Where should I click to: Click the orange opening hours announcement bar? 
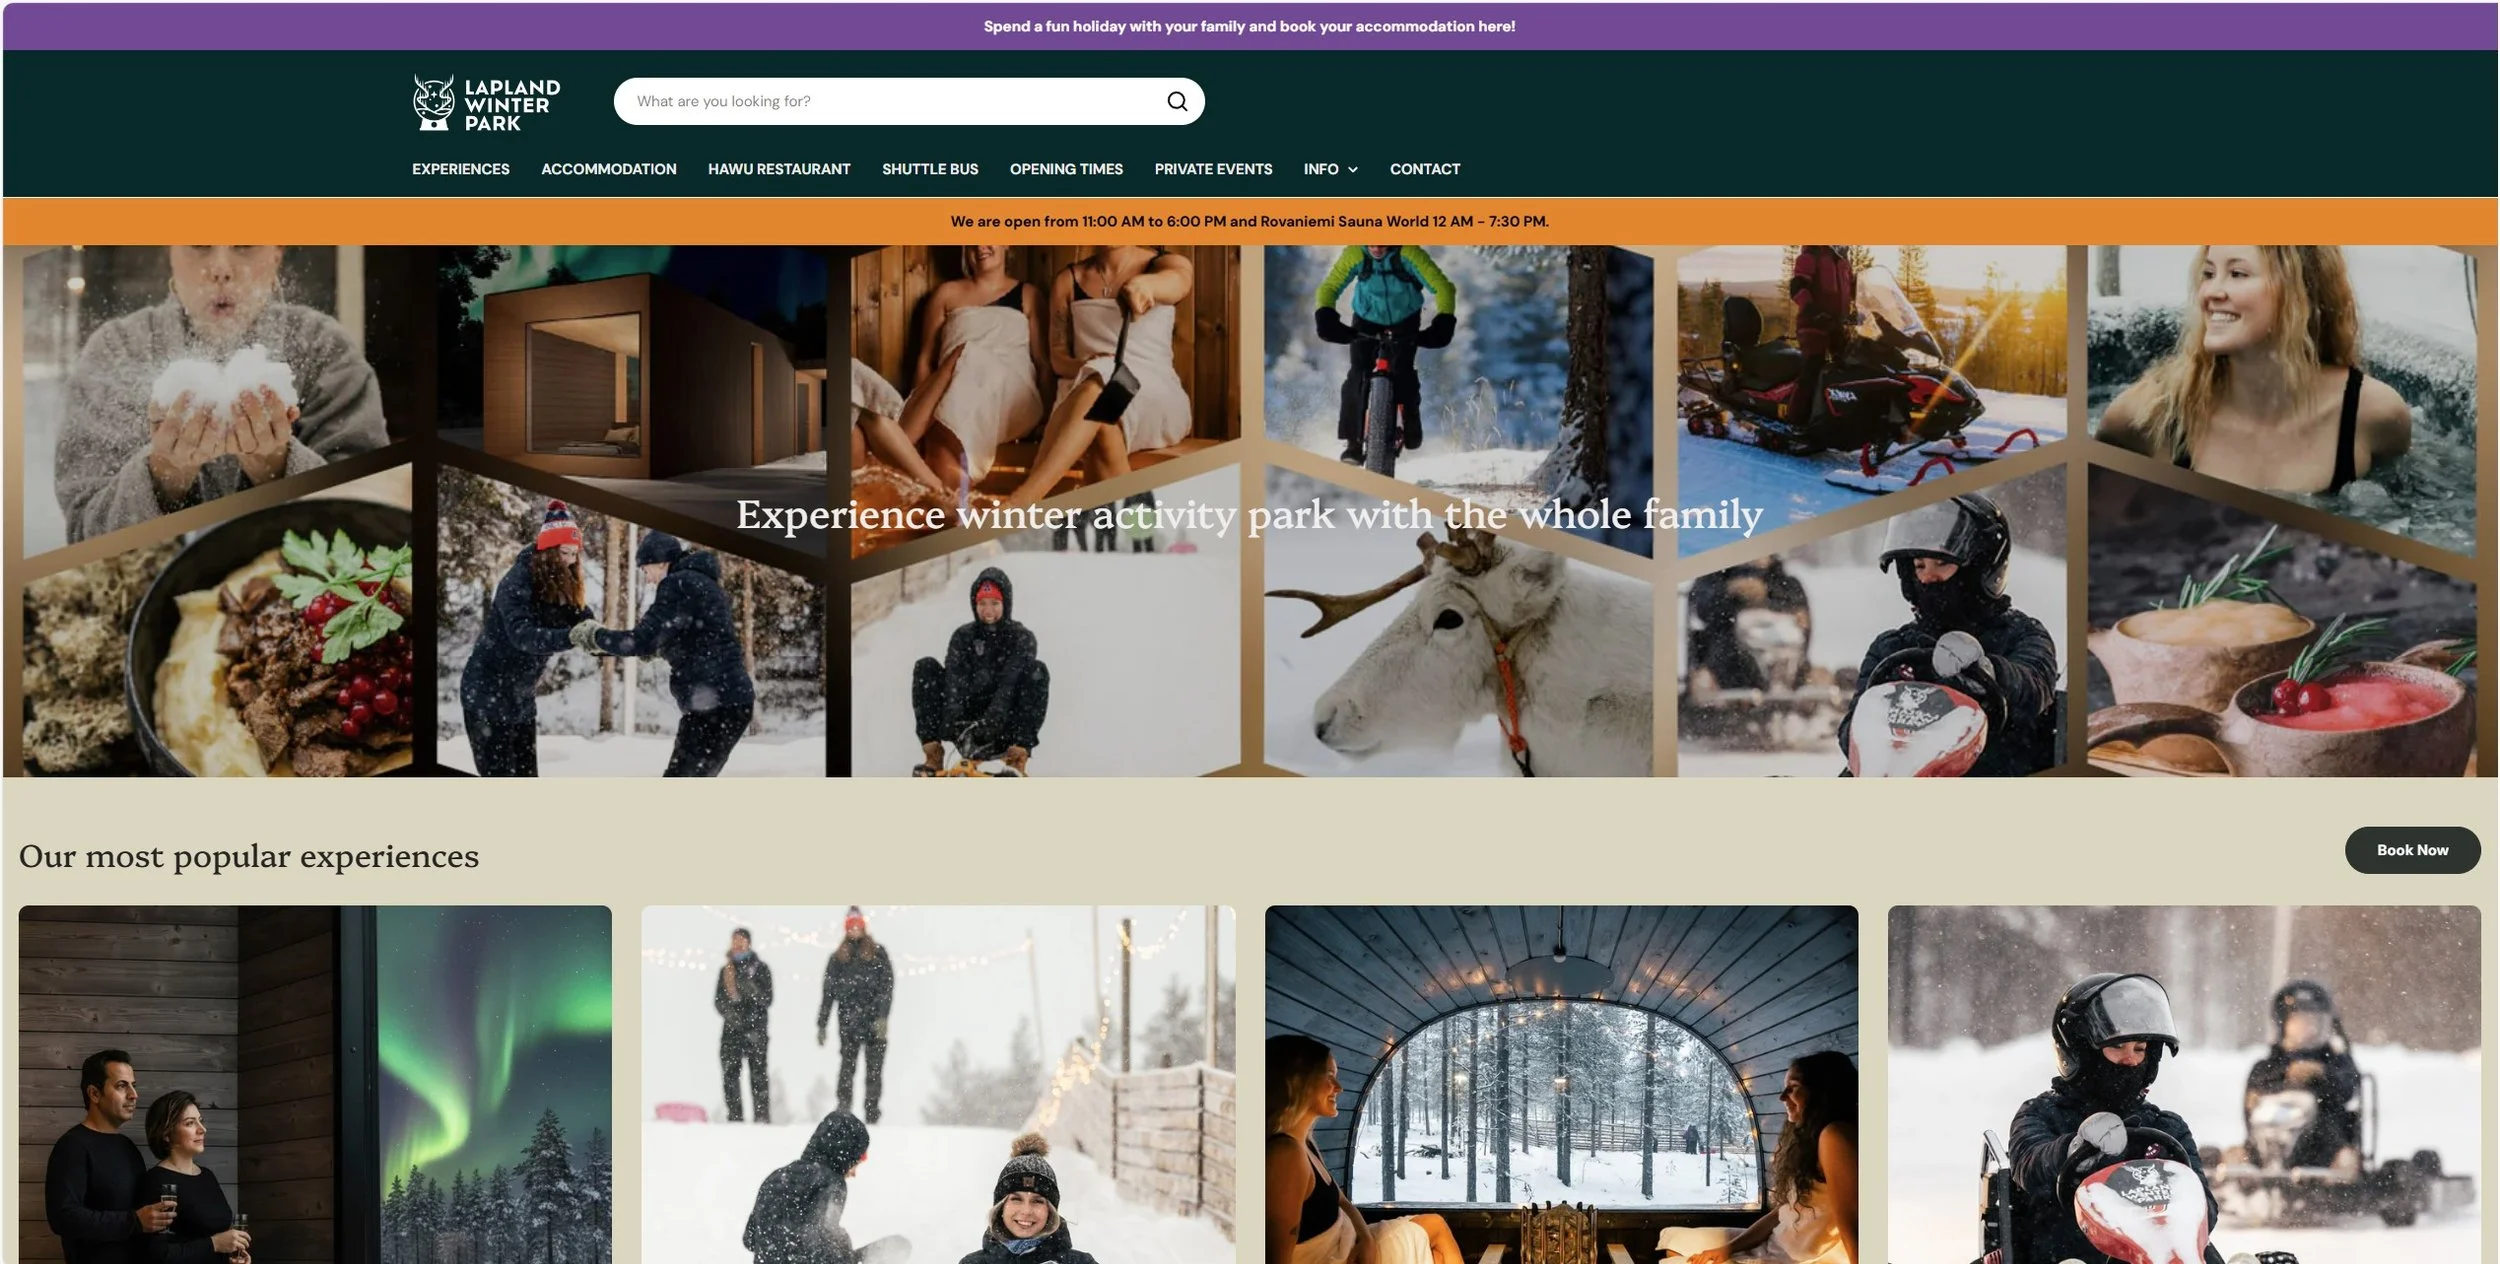pos(1249,221)
